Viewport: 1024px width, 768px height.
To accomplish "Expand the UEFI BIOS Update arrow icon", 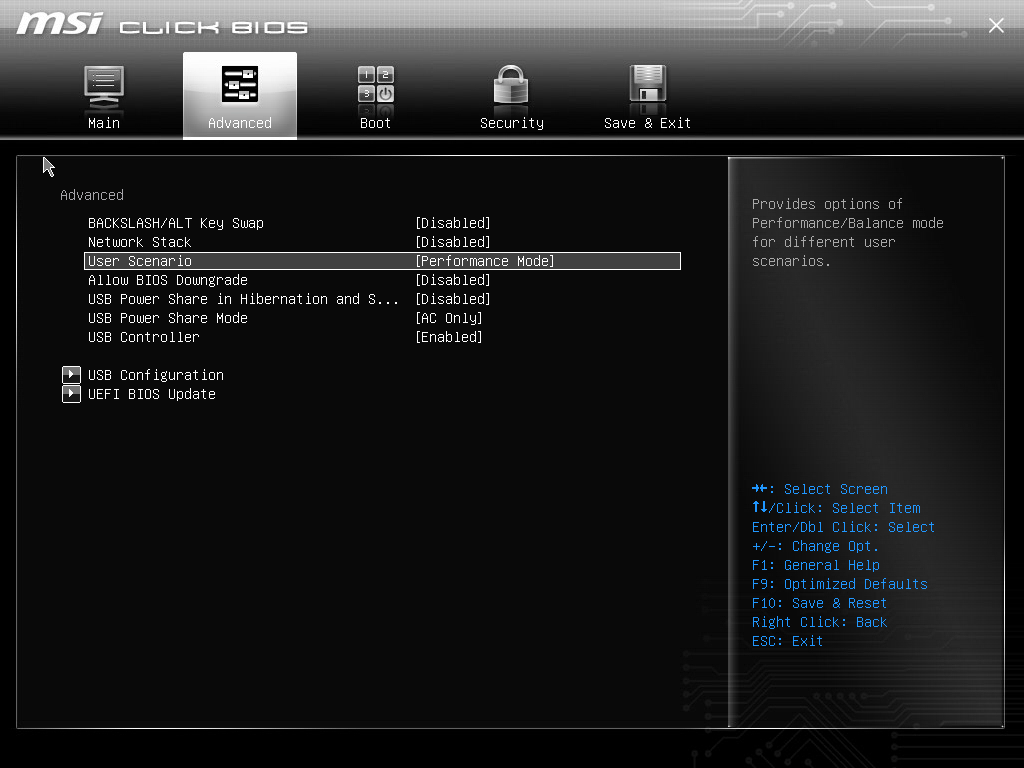I will 71,394.
